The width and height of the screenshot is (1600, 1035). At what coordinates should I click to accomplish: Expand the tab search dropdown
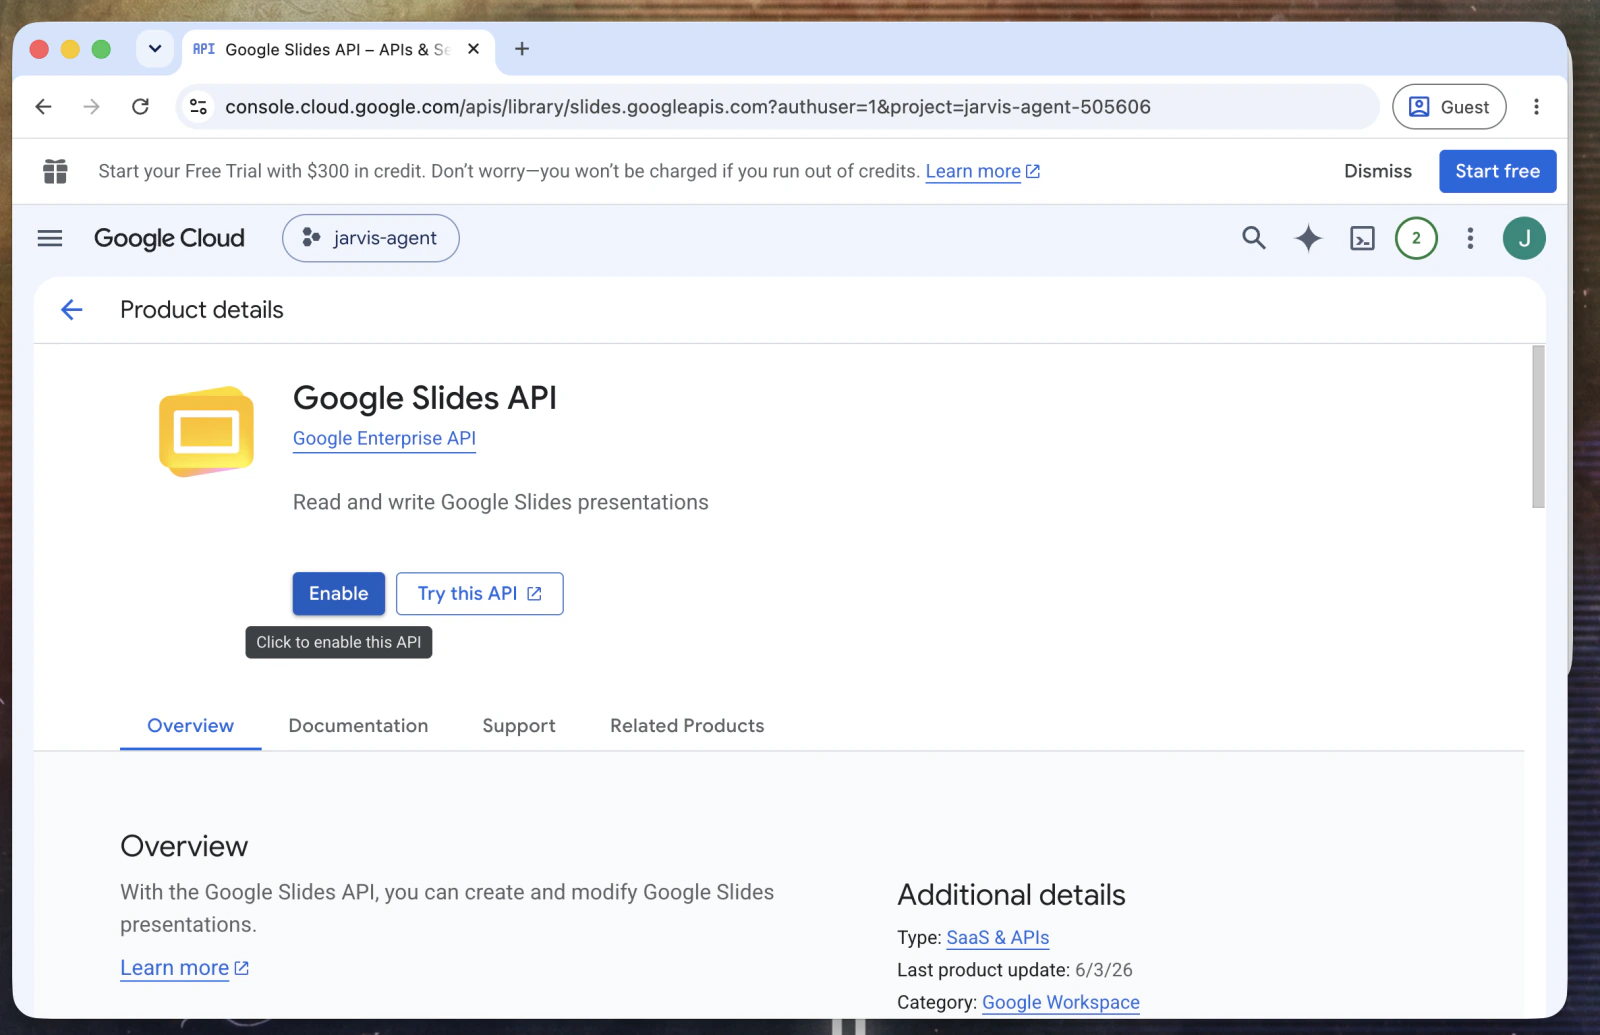pyautogui.click(x=155, y=49)
